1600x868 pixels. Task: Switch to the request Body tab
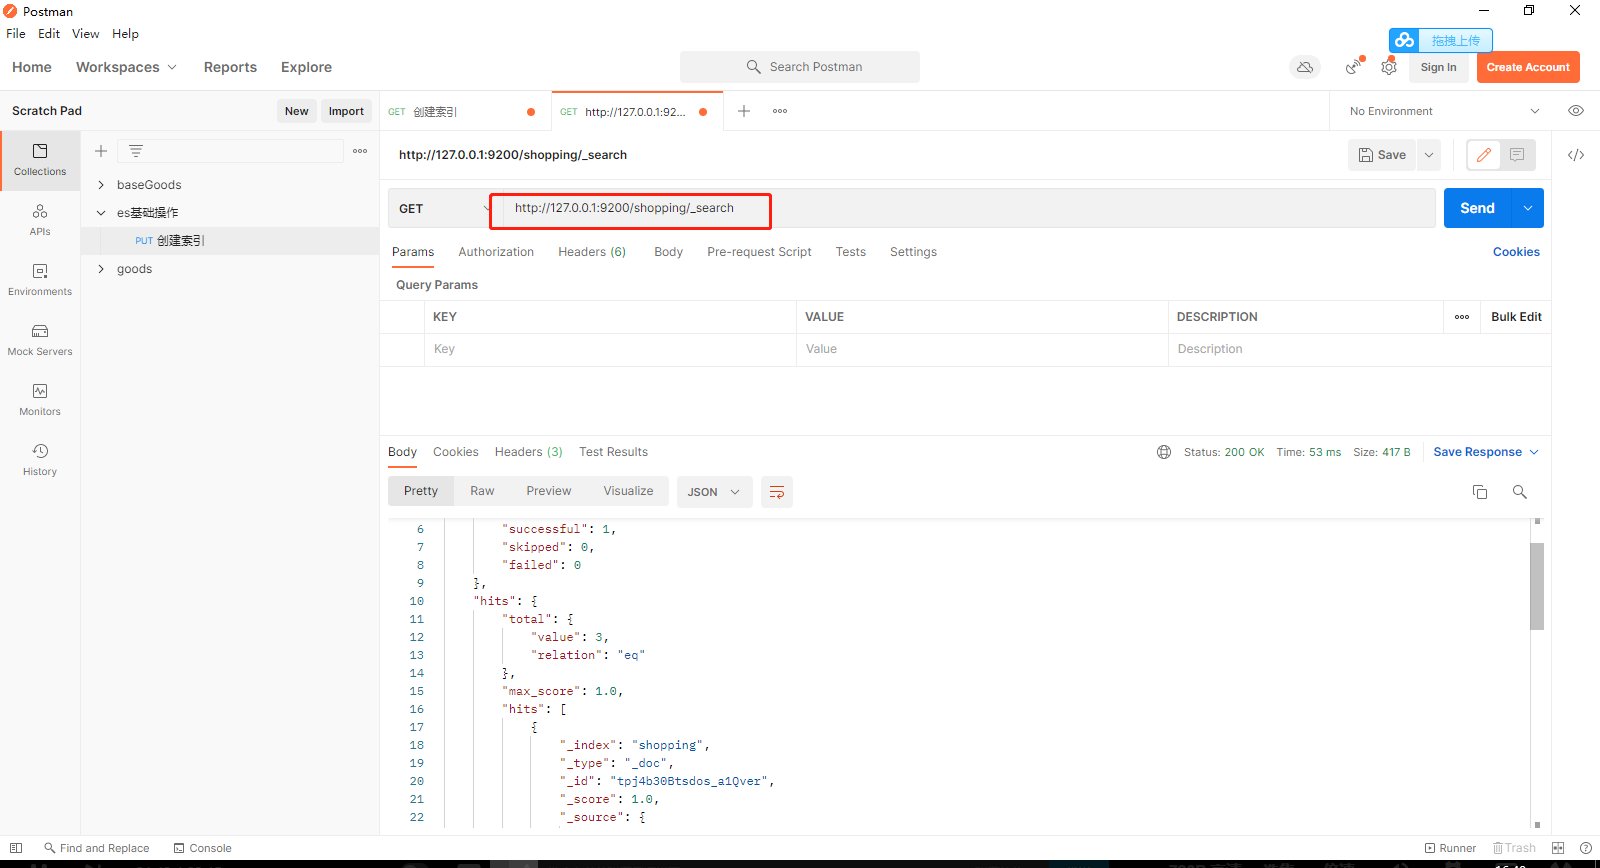[668, 252]
